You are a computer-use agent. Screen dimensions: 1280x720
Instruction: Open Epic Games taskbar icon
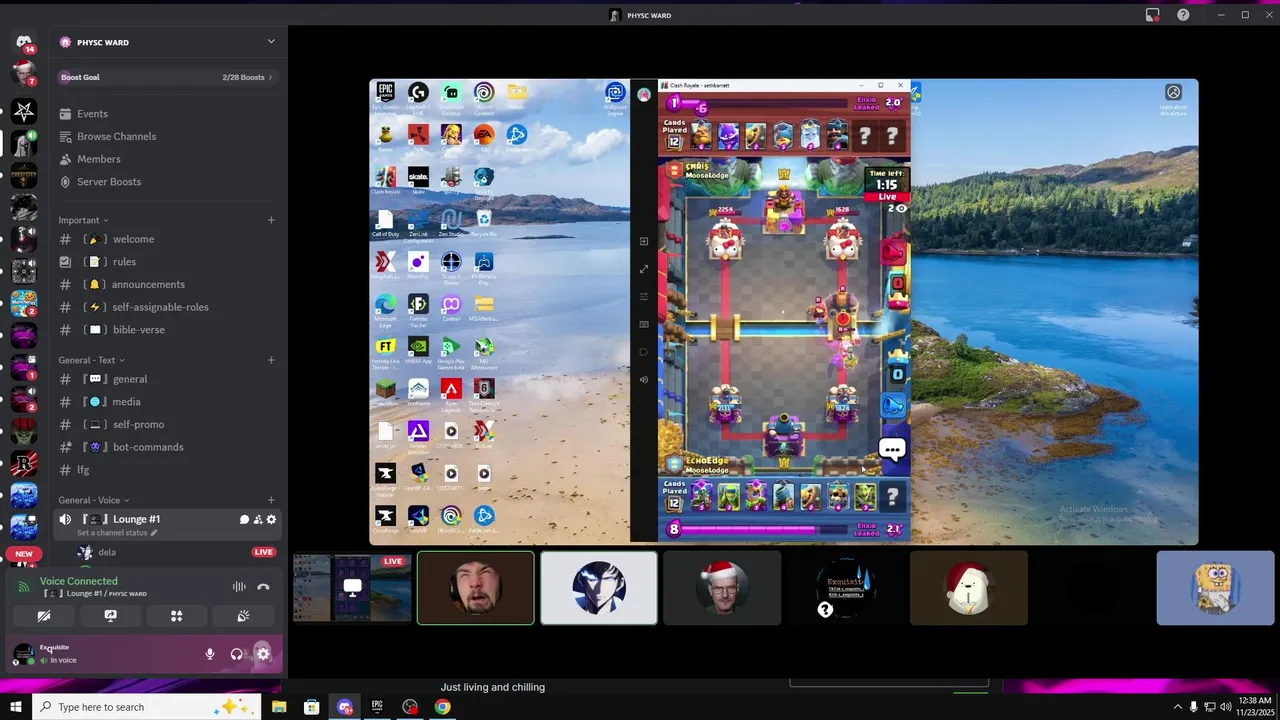coord(377,707)
